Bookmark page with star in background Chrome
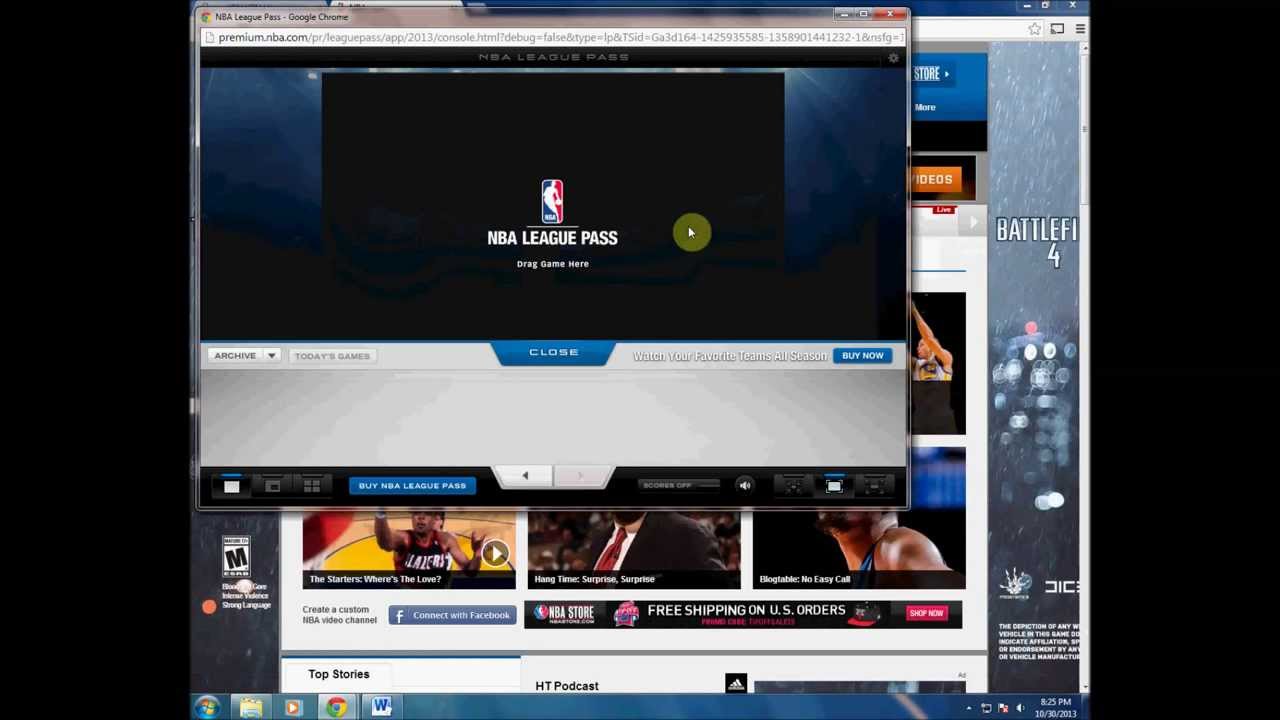 (1034, 29)
